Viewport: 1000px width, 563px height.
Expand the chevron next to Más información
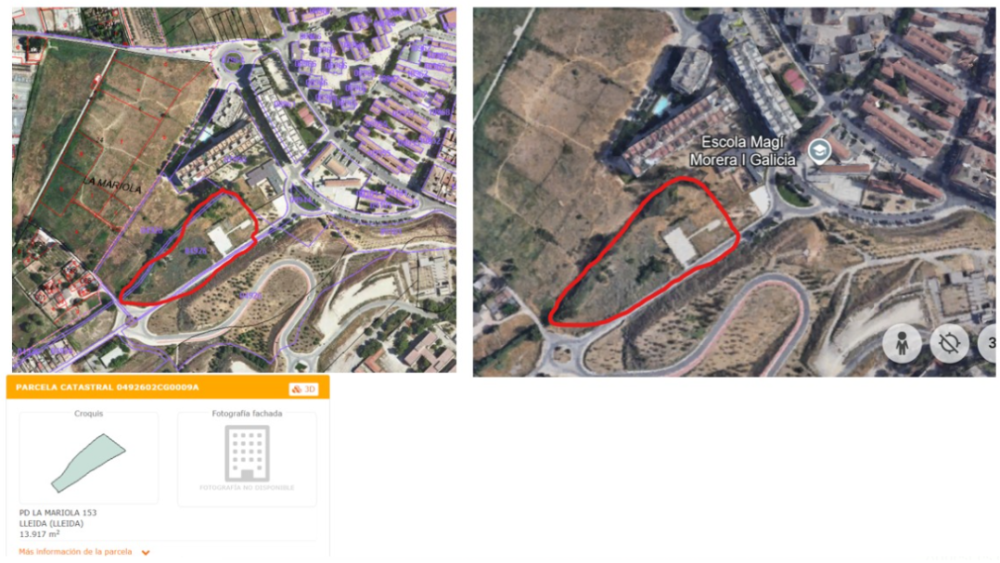click(x=146, y=553)
